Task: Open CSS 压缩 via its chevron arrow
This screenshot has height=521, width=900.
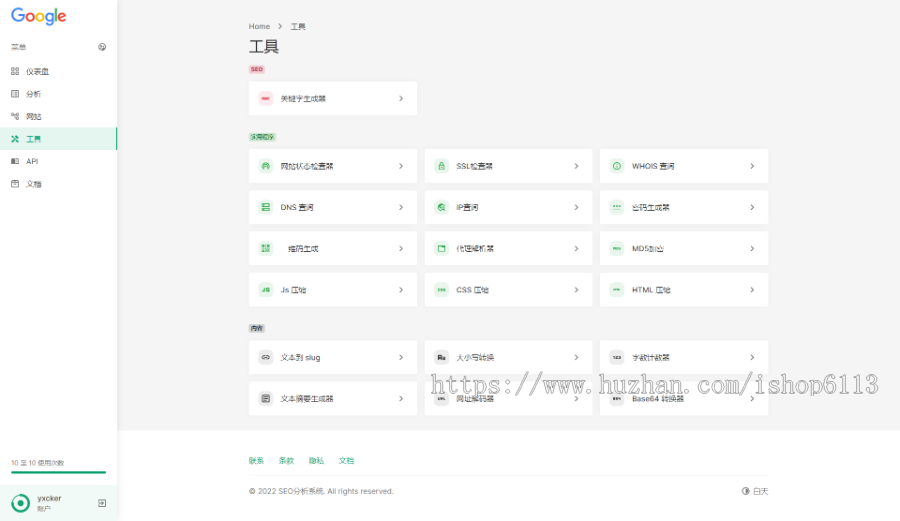Action: pos(576,290)
